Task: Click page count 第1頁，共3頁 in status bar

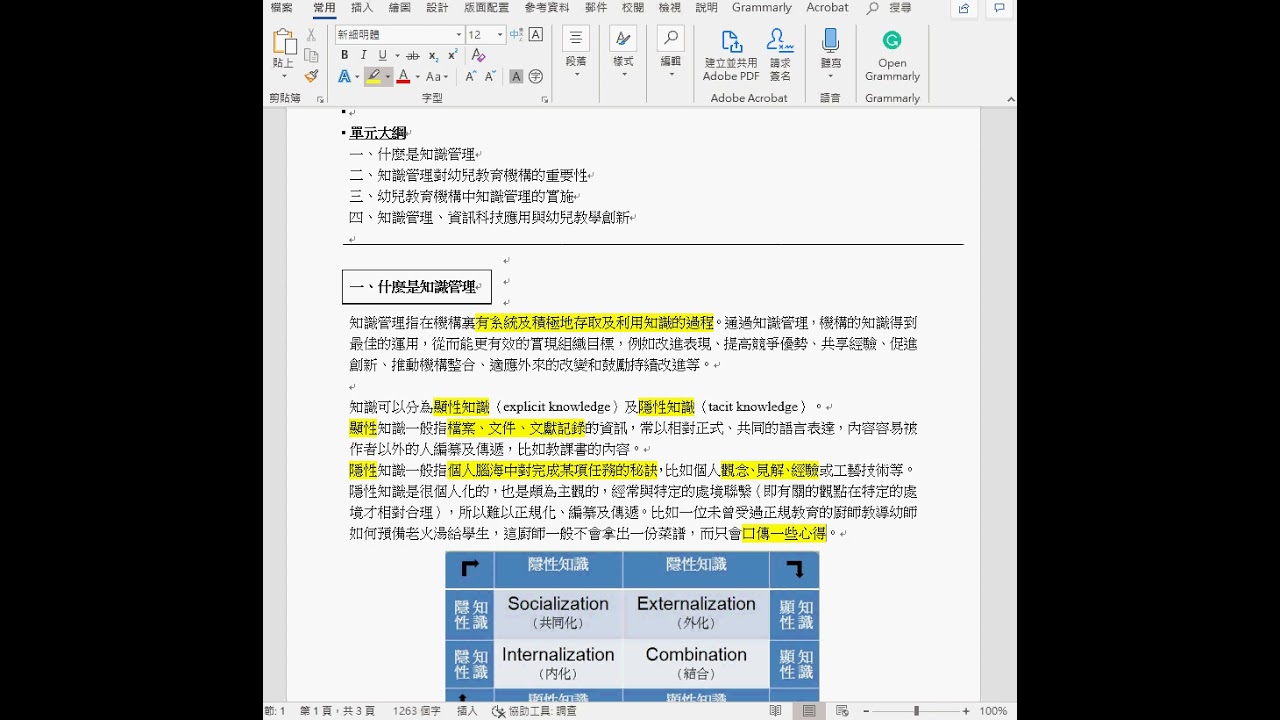Action: point(338,711)
